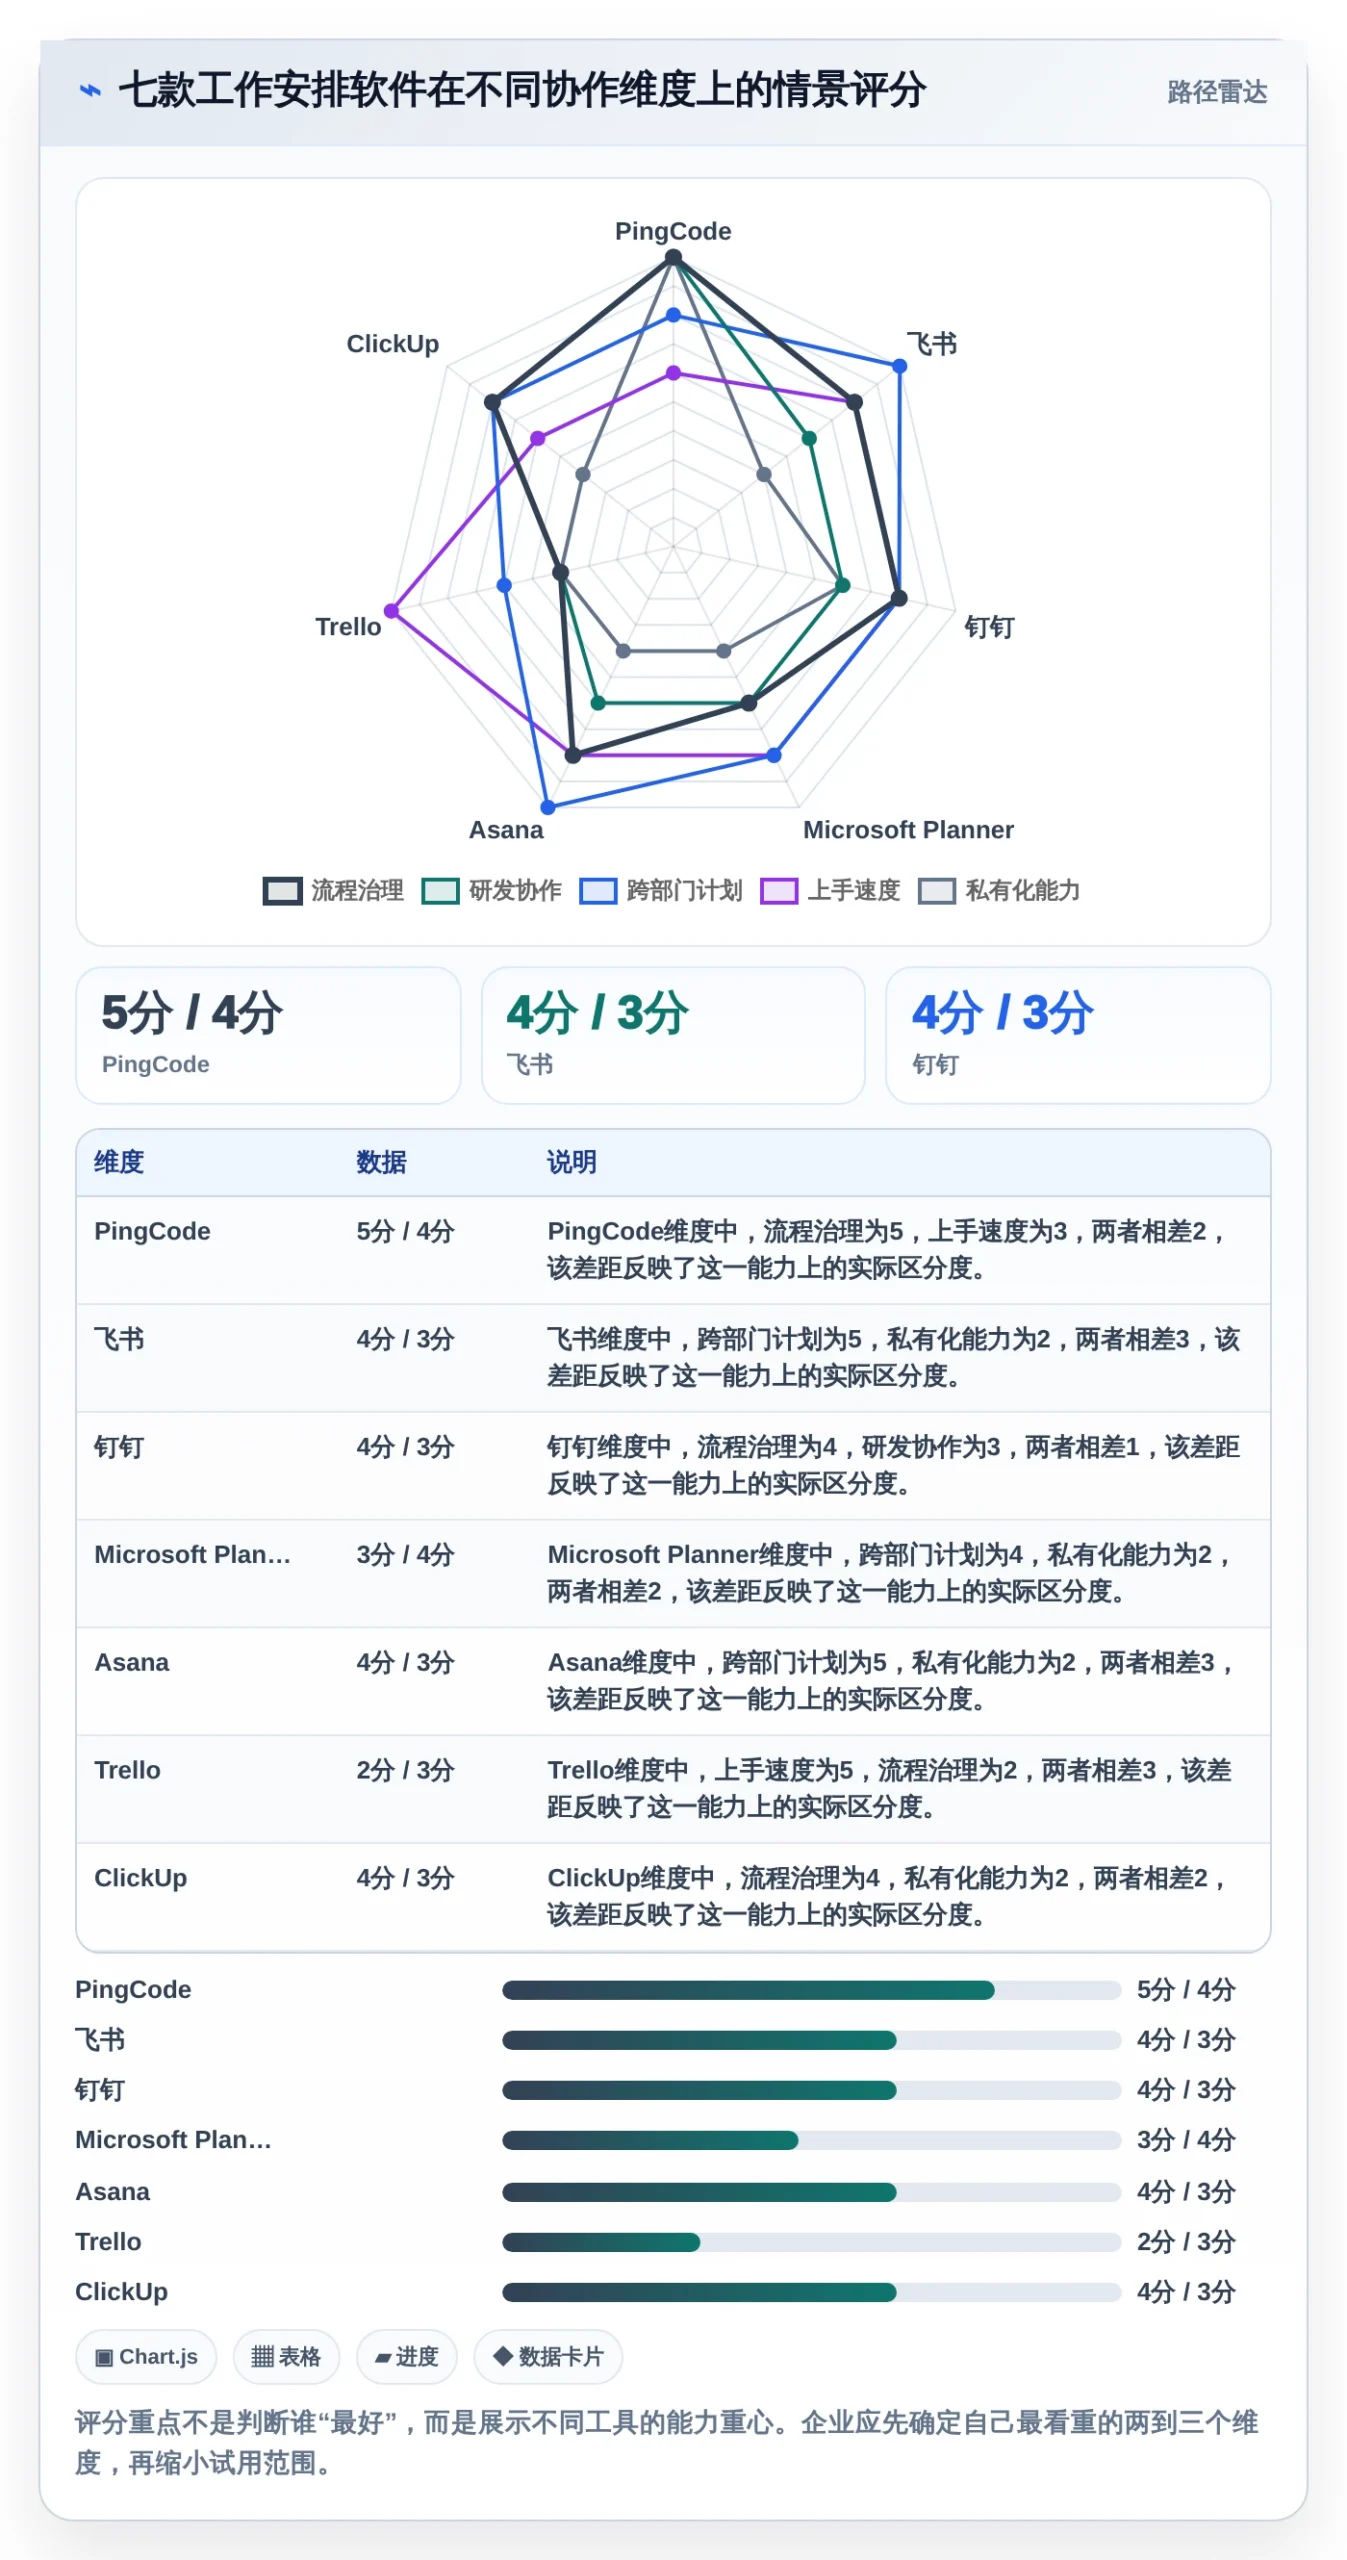Click the ClickUp axis label on radar

coord(392,343)
